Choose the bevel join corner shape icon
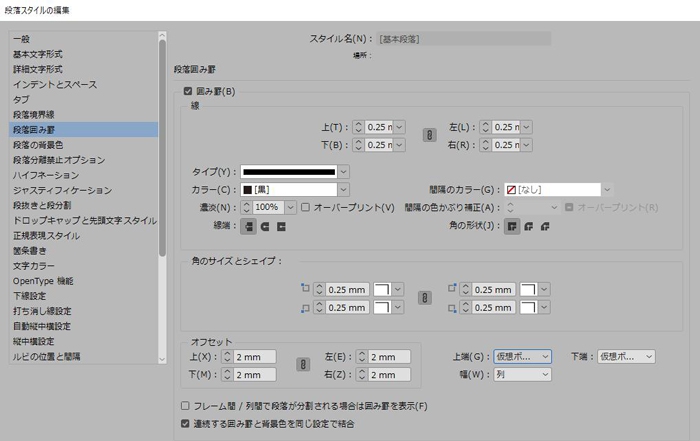The image size is (700, 441). [x=545, y=226]
